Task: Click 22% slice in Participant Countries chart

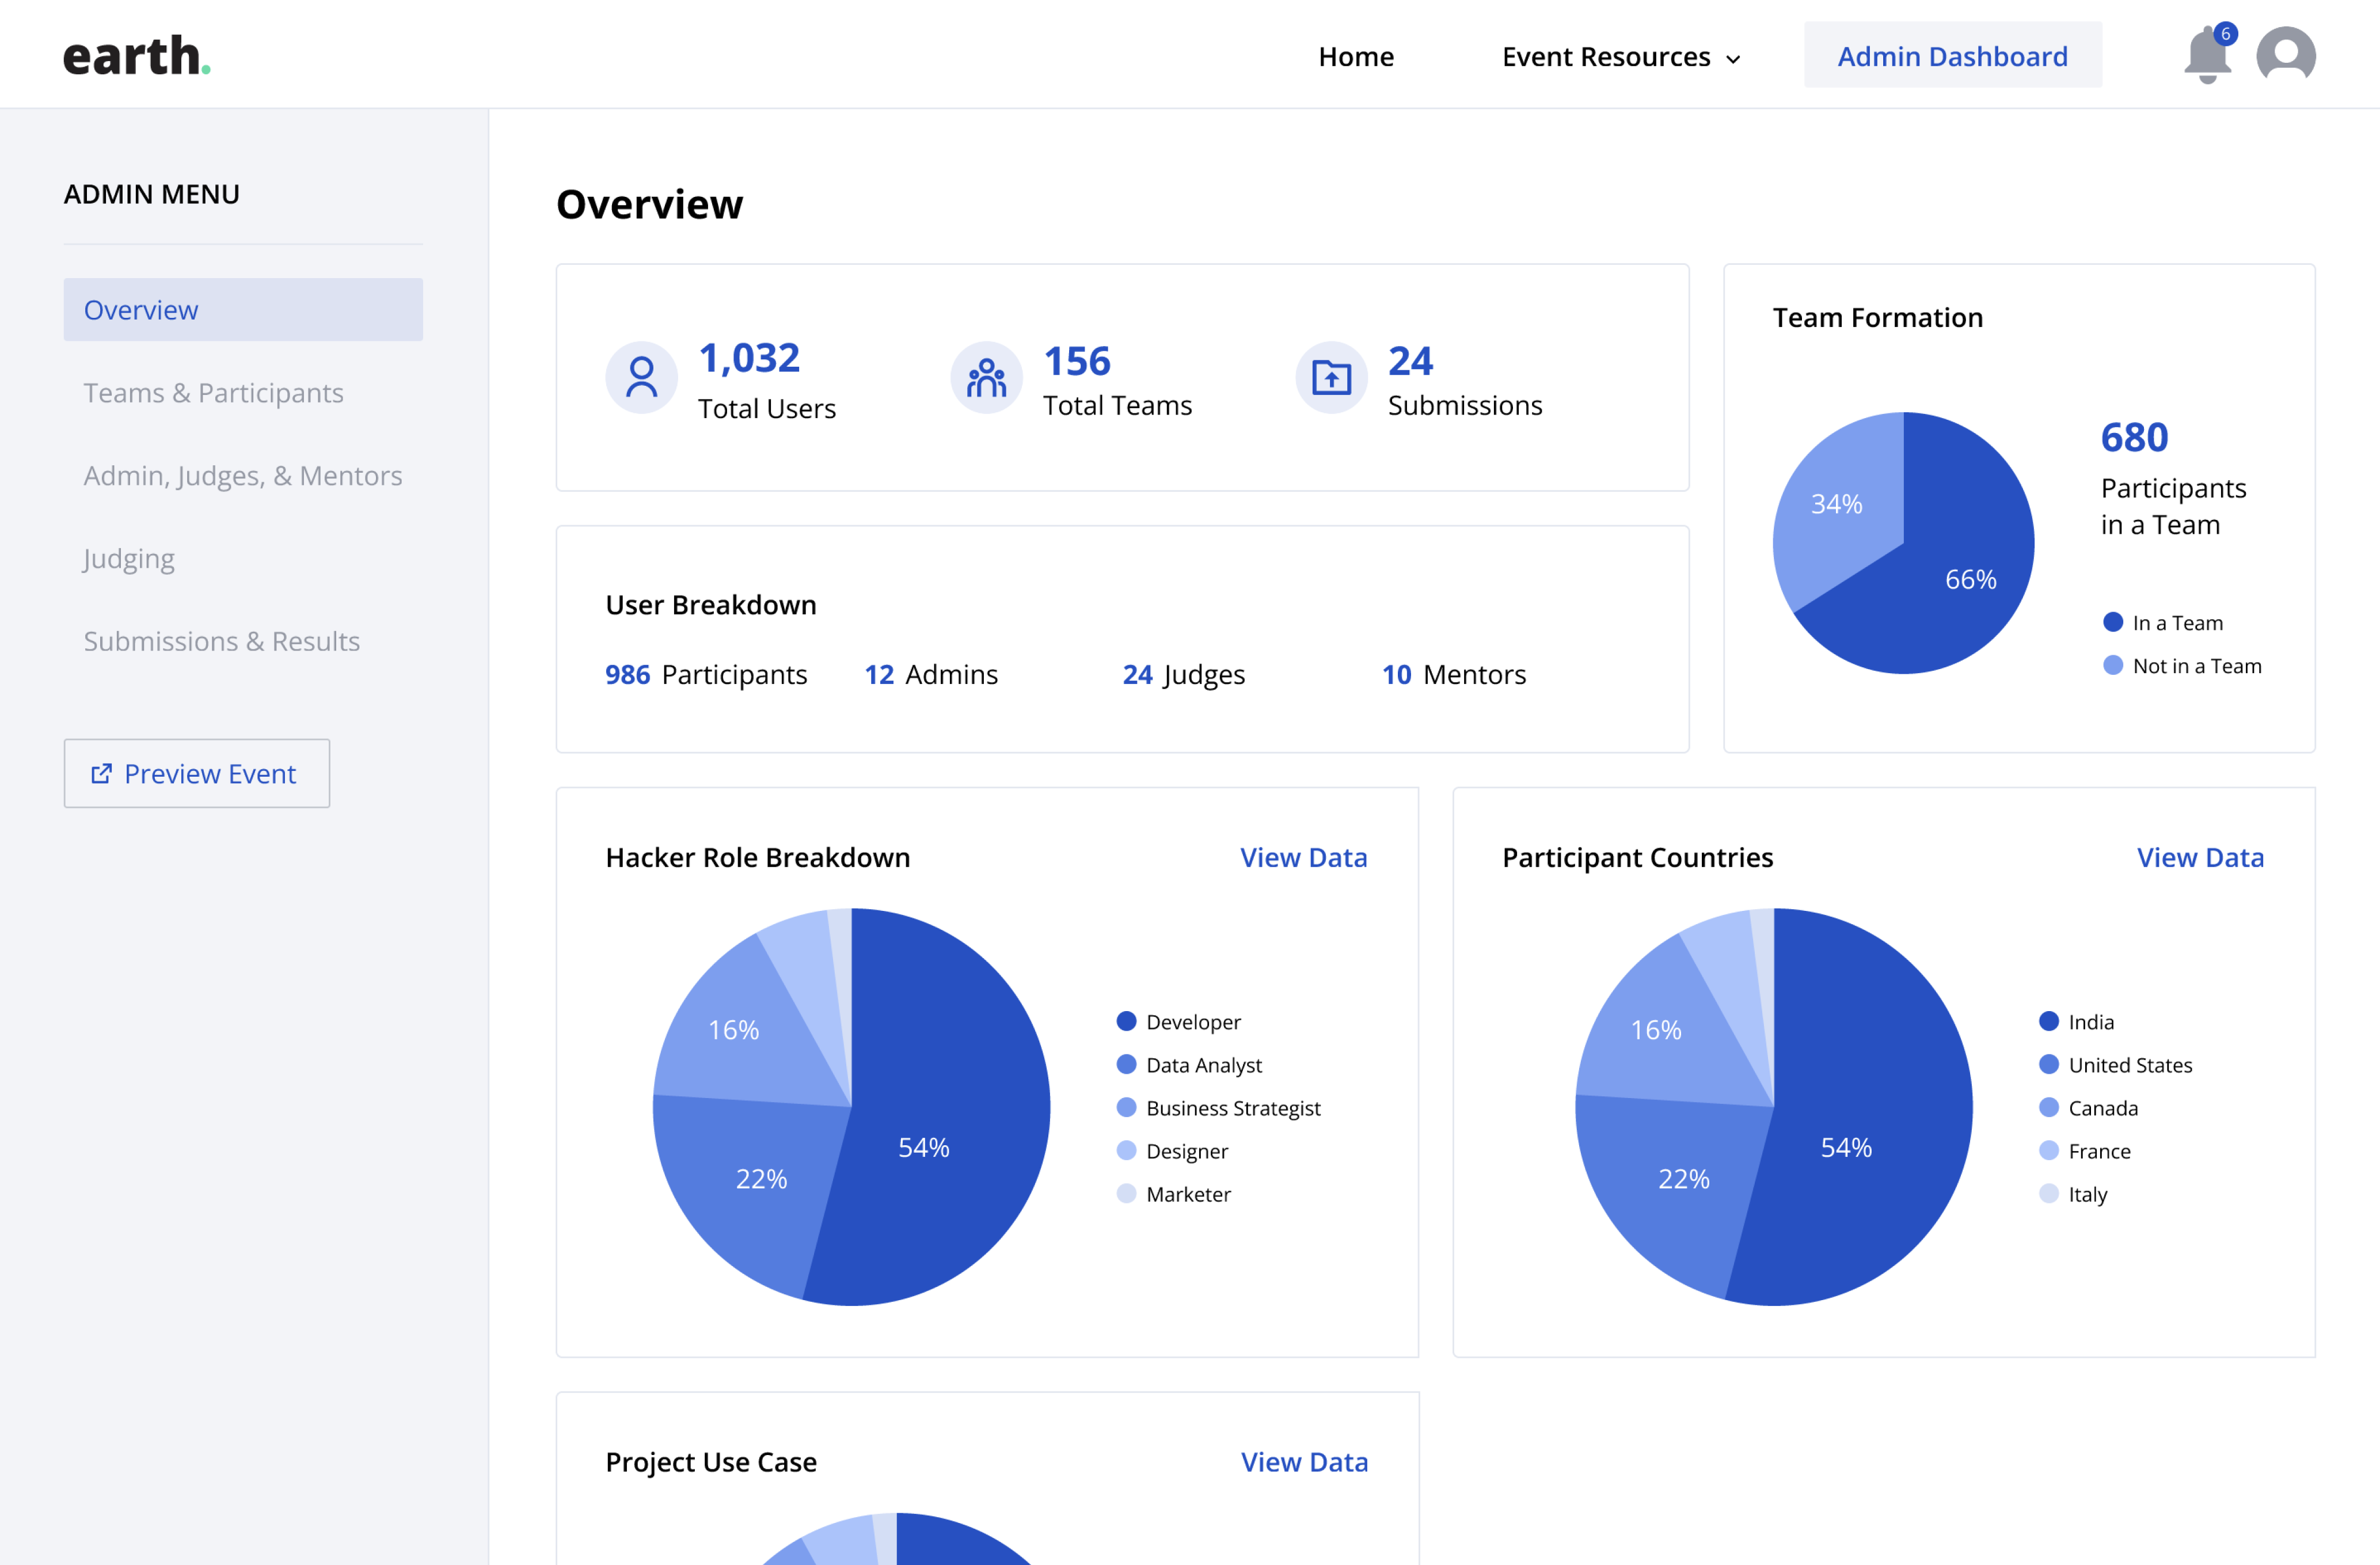Action: tap(1684, 1180)
